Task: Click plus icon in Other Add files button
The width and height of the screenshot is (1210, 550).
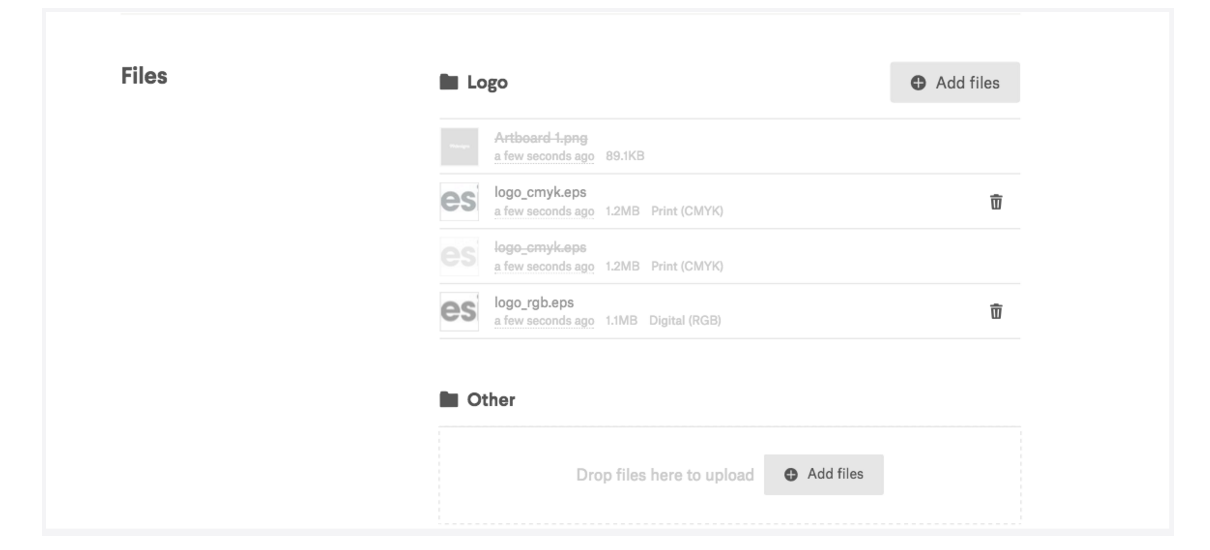Action: pyautogui.click(x=792, y=474)
